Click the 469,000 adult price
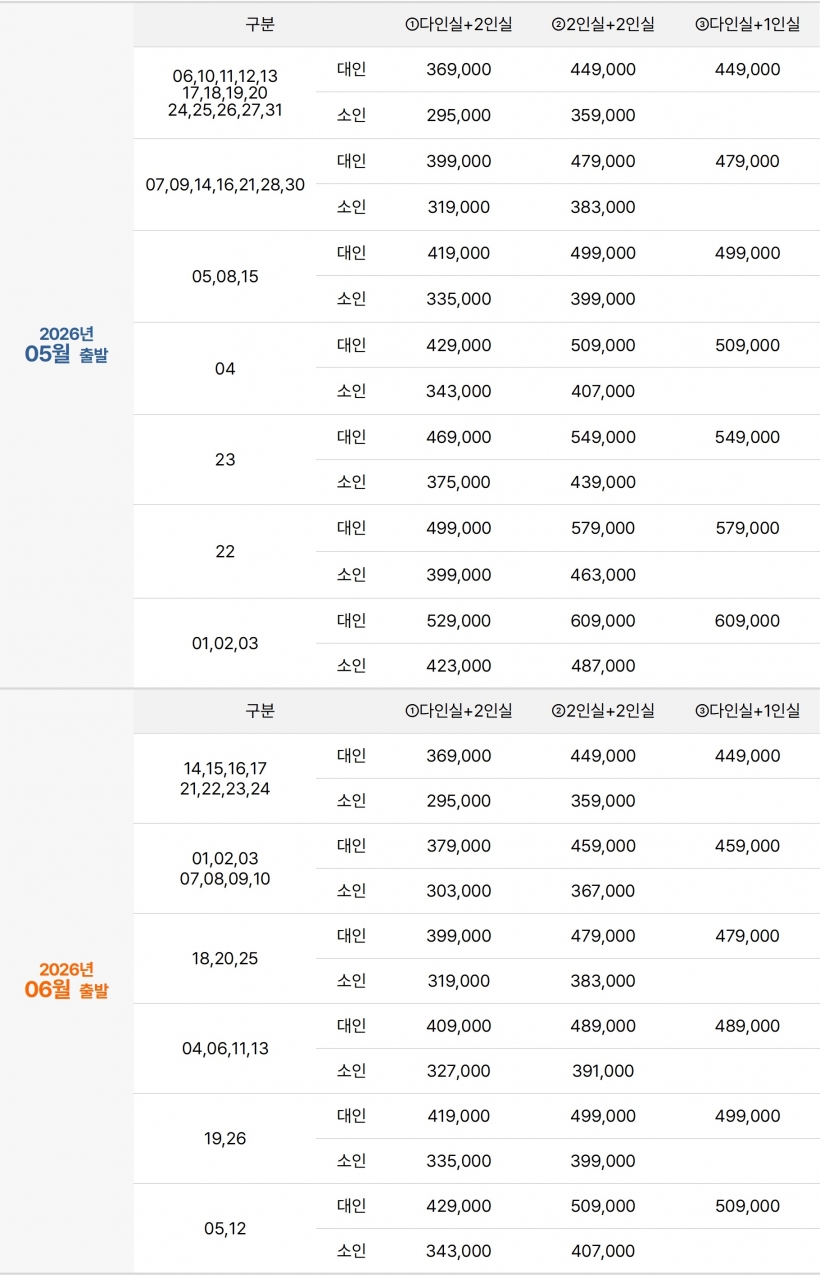The height and width of the screenshot is (1278, 820). coord(459,437)
